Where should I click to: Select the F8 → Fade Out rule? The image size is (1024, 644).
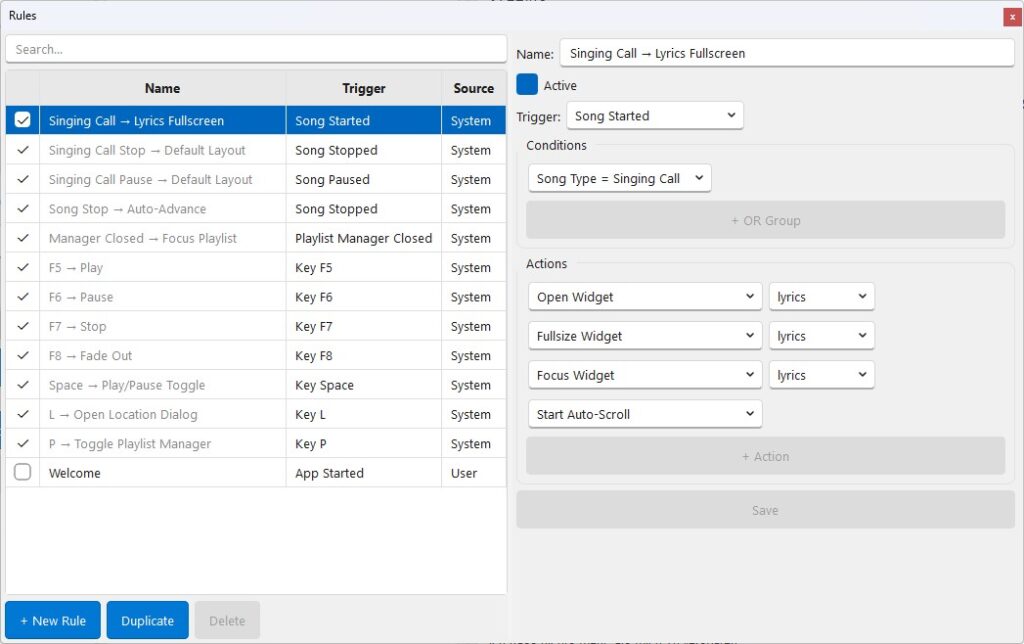[160, 356]
